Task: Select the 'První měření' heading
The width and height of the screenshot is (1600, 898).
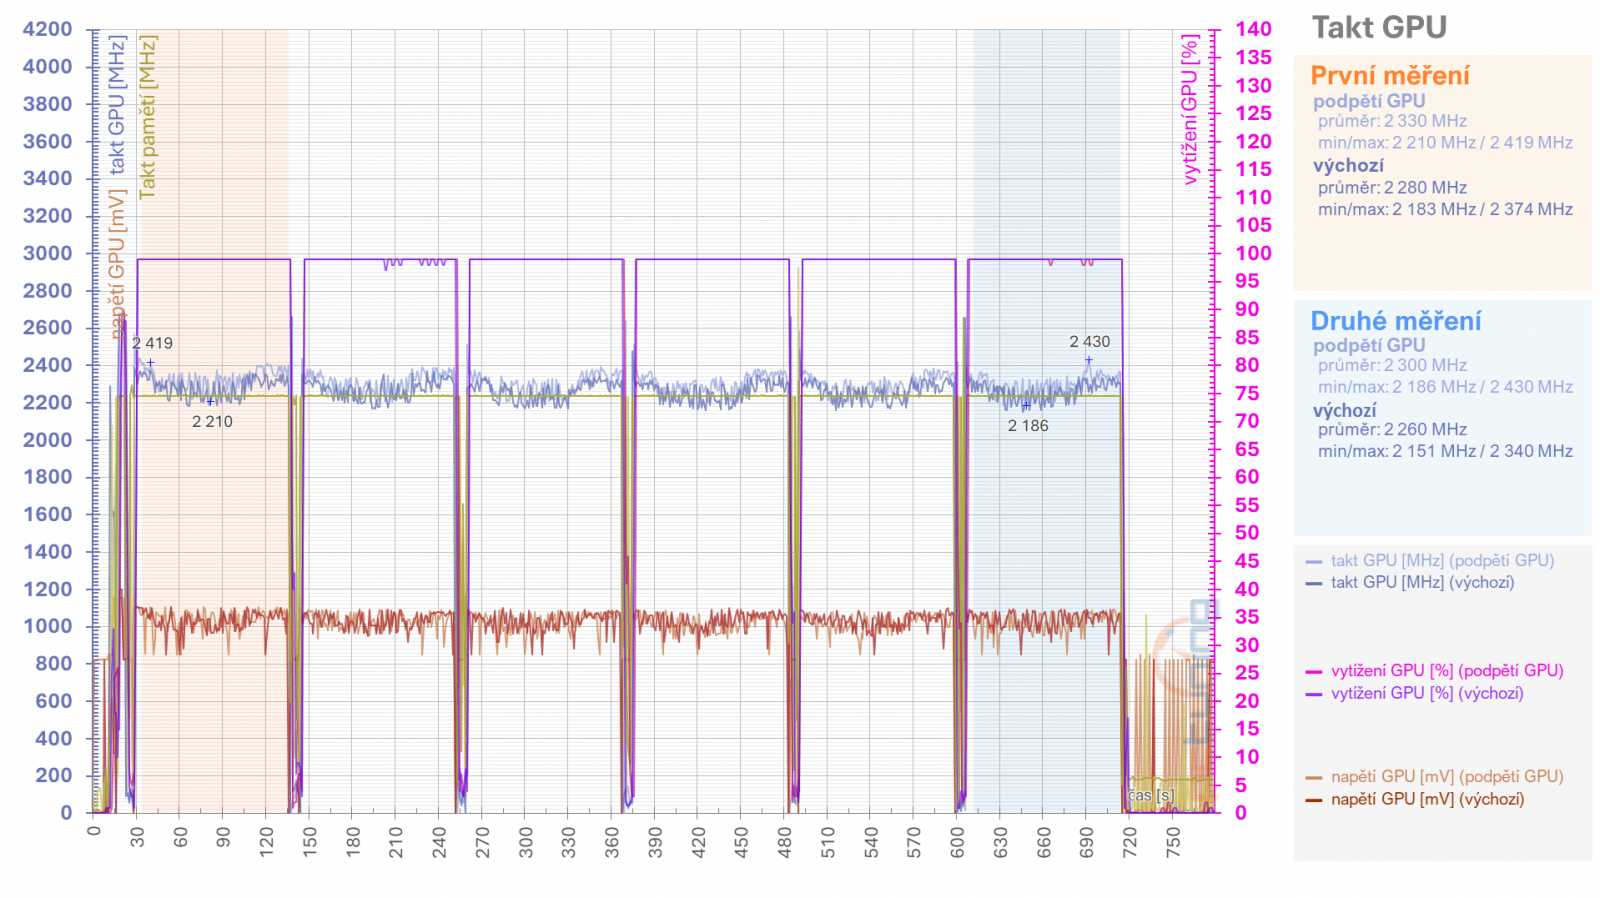Action: click(1390, 76)
